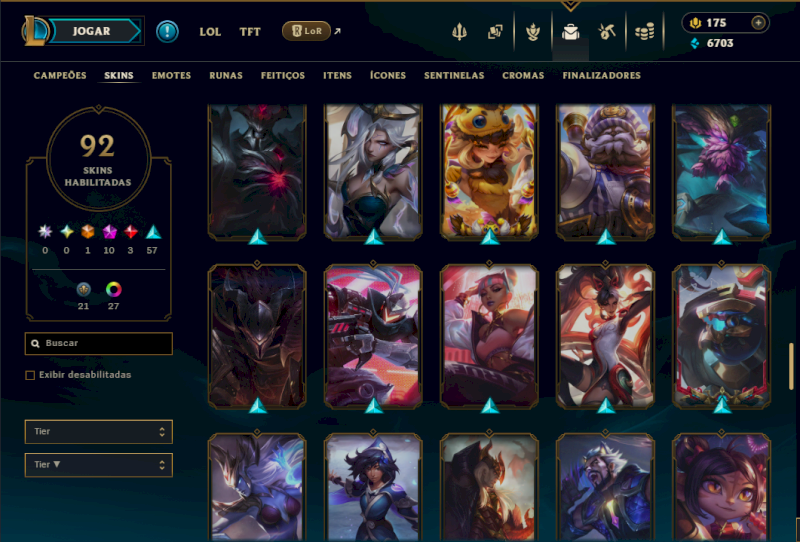The height and width of the screenshot is (542, 800).
Task: Switch to the Campeões tab
Action: tap(60, 76)
